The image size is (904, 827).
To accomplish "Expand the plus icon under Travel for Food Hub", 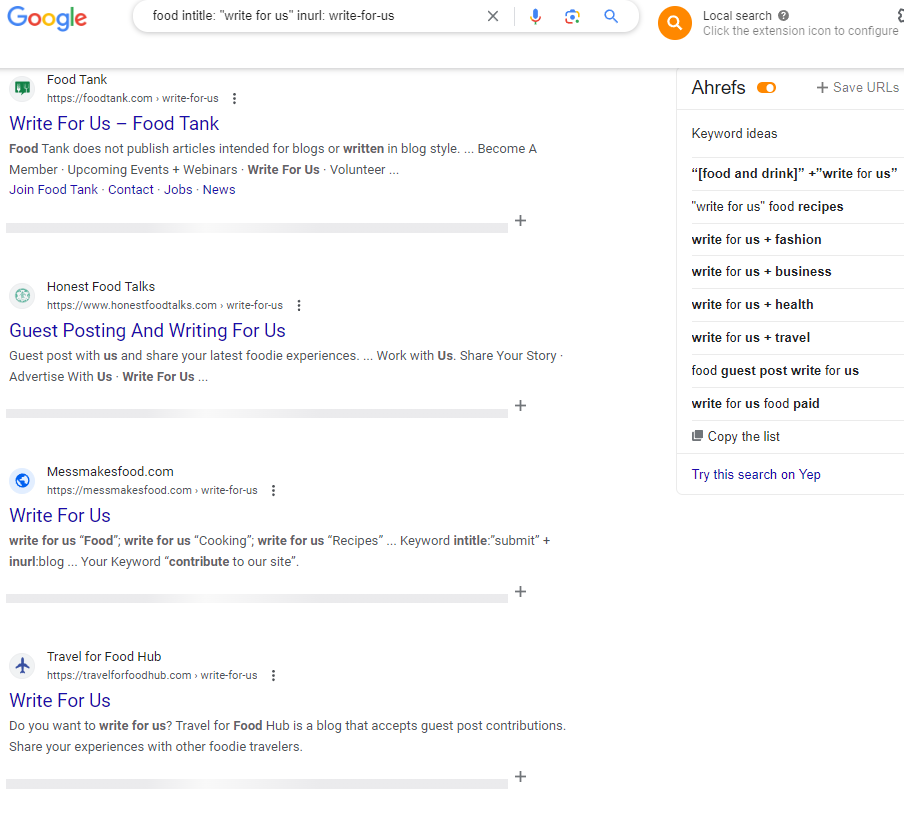I will (x=520, y=776).
